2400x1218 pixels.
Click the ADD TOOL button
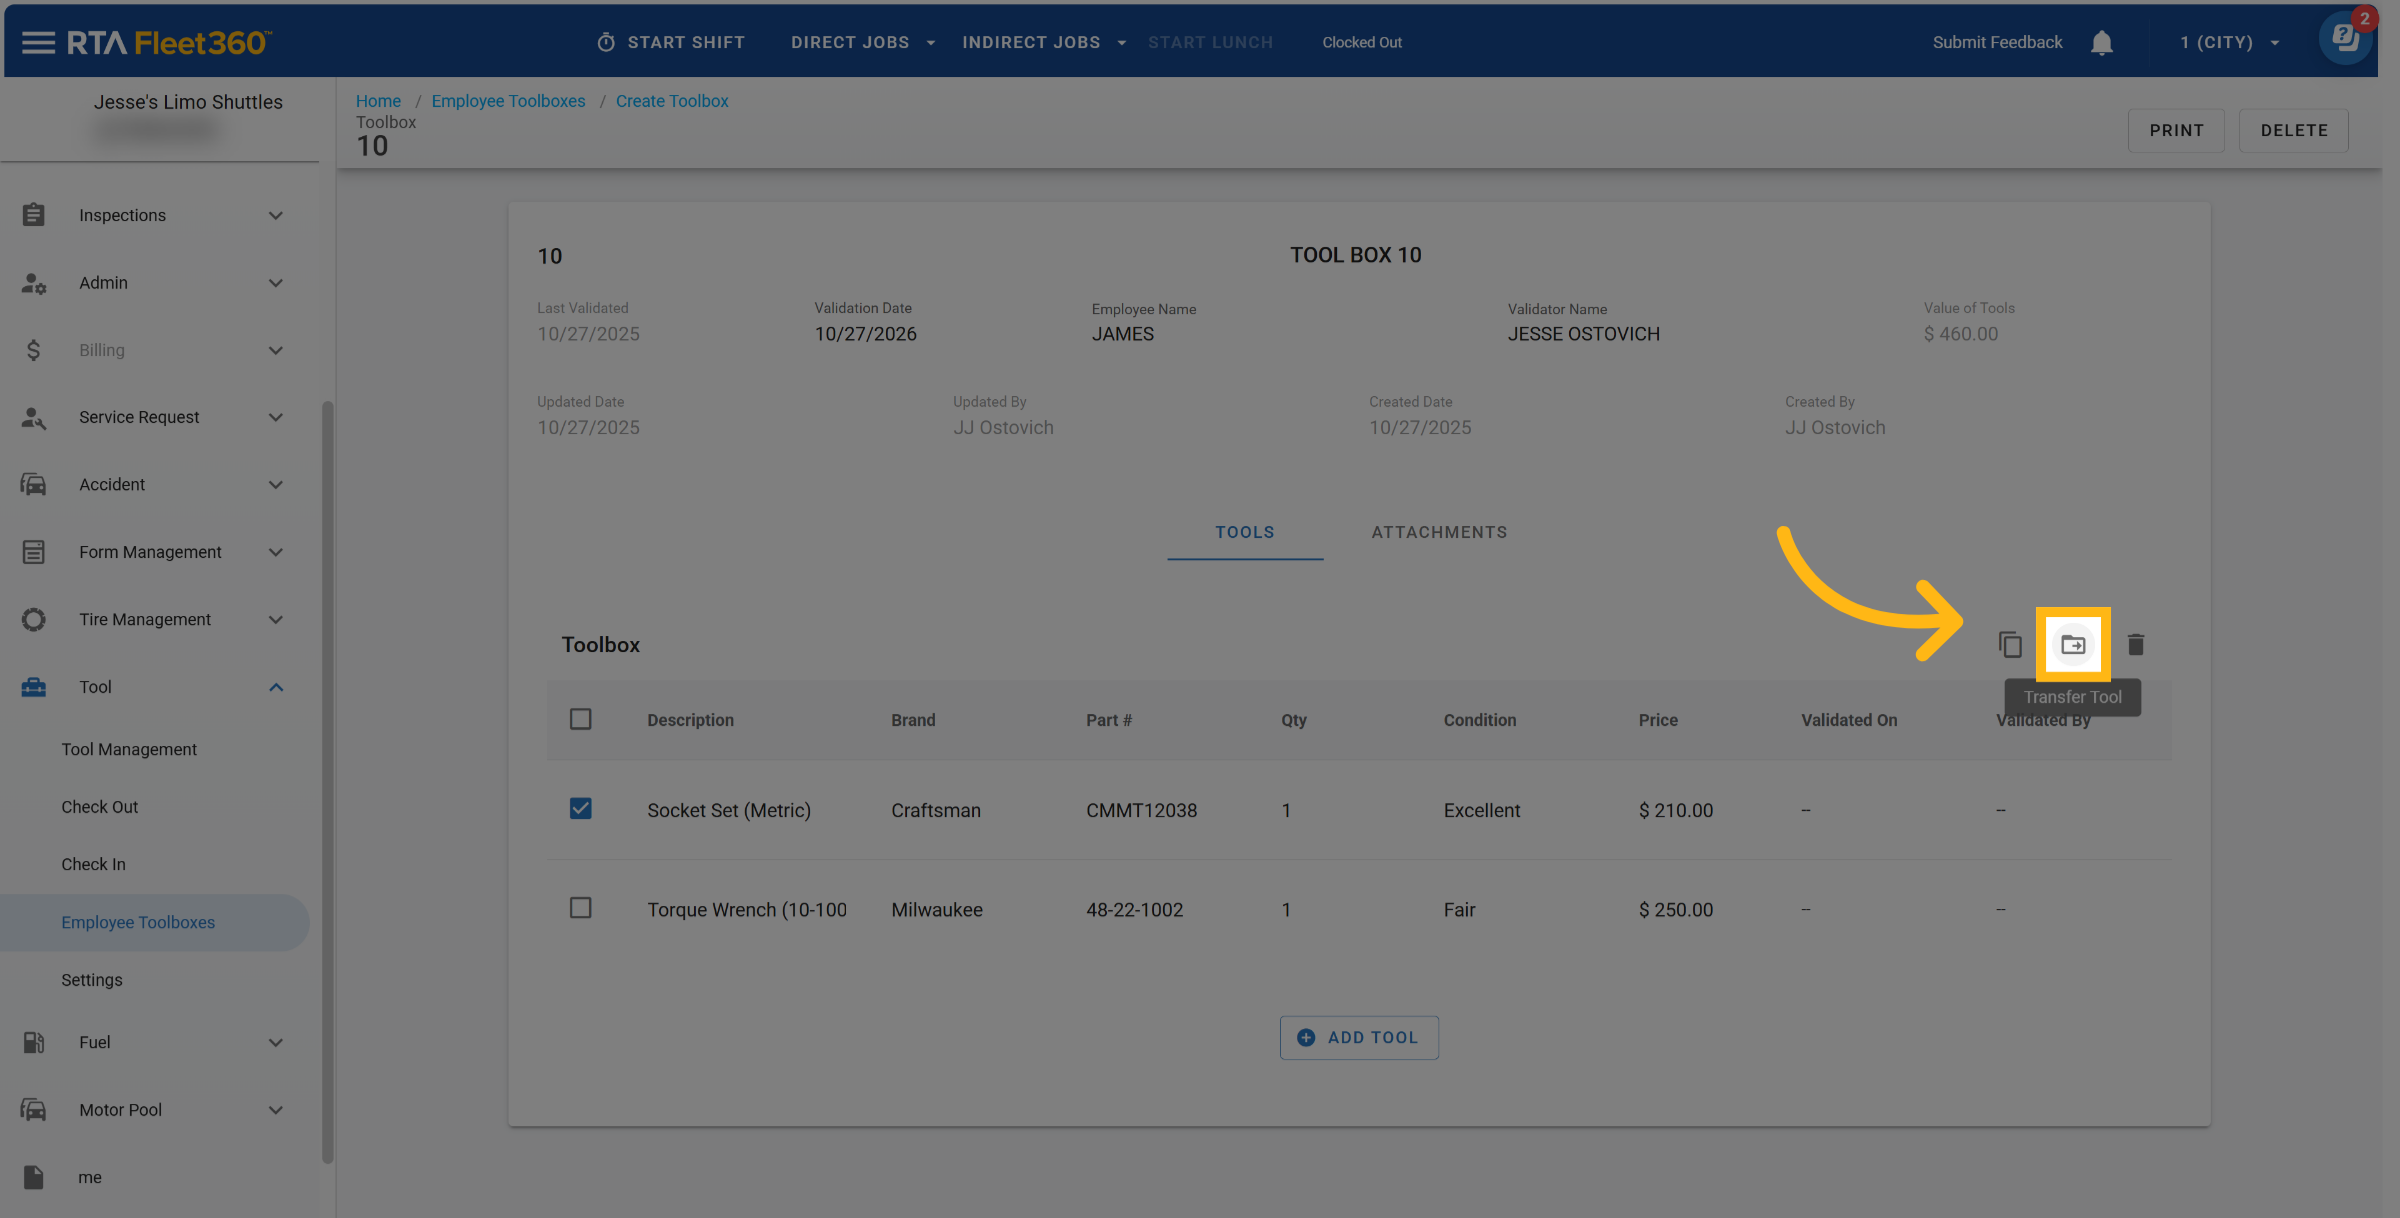(1358, 1038)
